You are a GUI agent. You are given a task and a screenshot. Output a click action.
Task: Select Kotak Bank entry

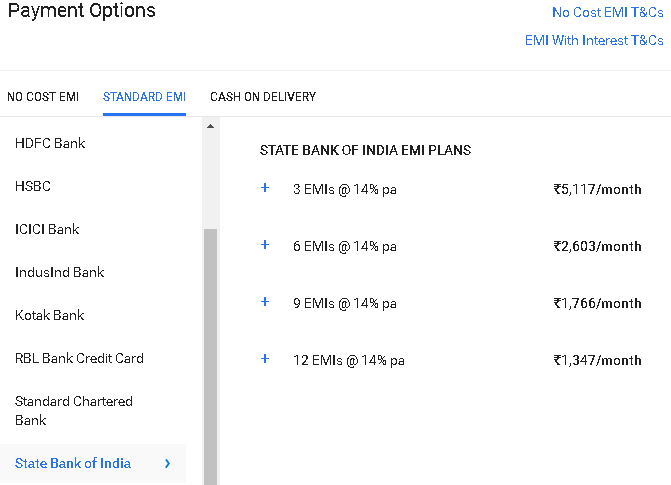coord(50,315)
